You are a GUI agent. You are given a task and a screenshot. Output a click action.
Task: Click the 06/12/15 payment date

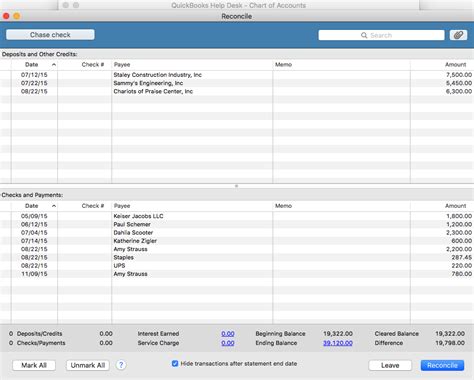[x=34, y=224]
